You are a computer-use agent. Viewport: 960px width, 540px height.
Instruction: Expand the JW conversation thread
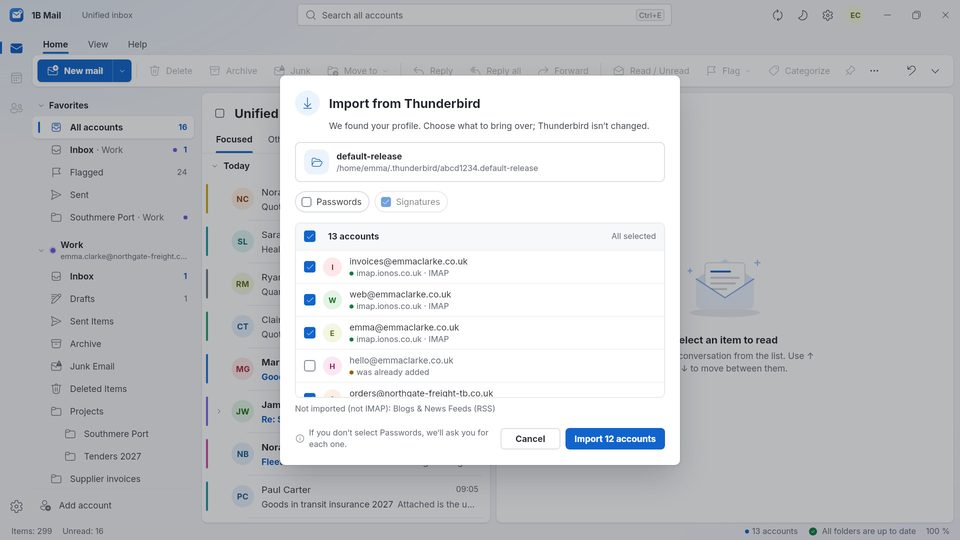219,411
